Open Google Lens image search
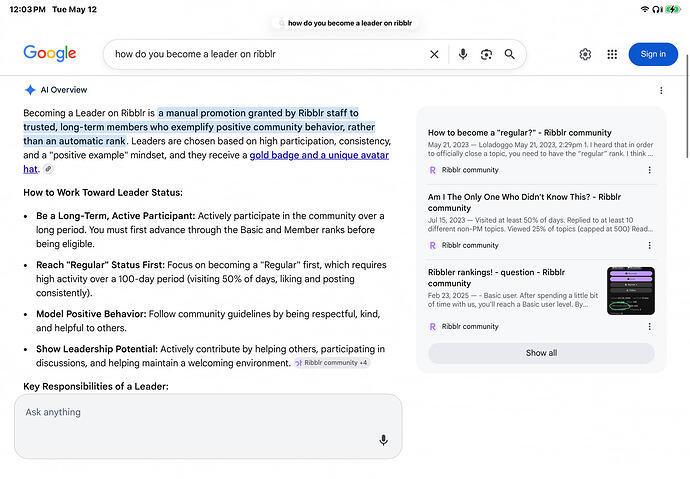 point(486,54)
